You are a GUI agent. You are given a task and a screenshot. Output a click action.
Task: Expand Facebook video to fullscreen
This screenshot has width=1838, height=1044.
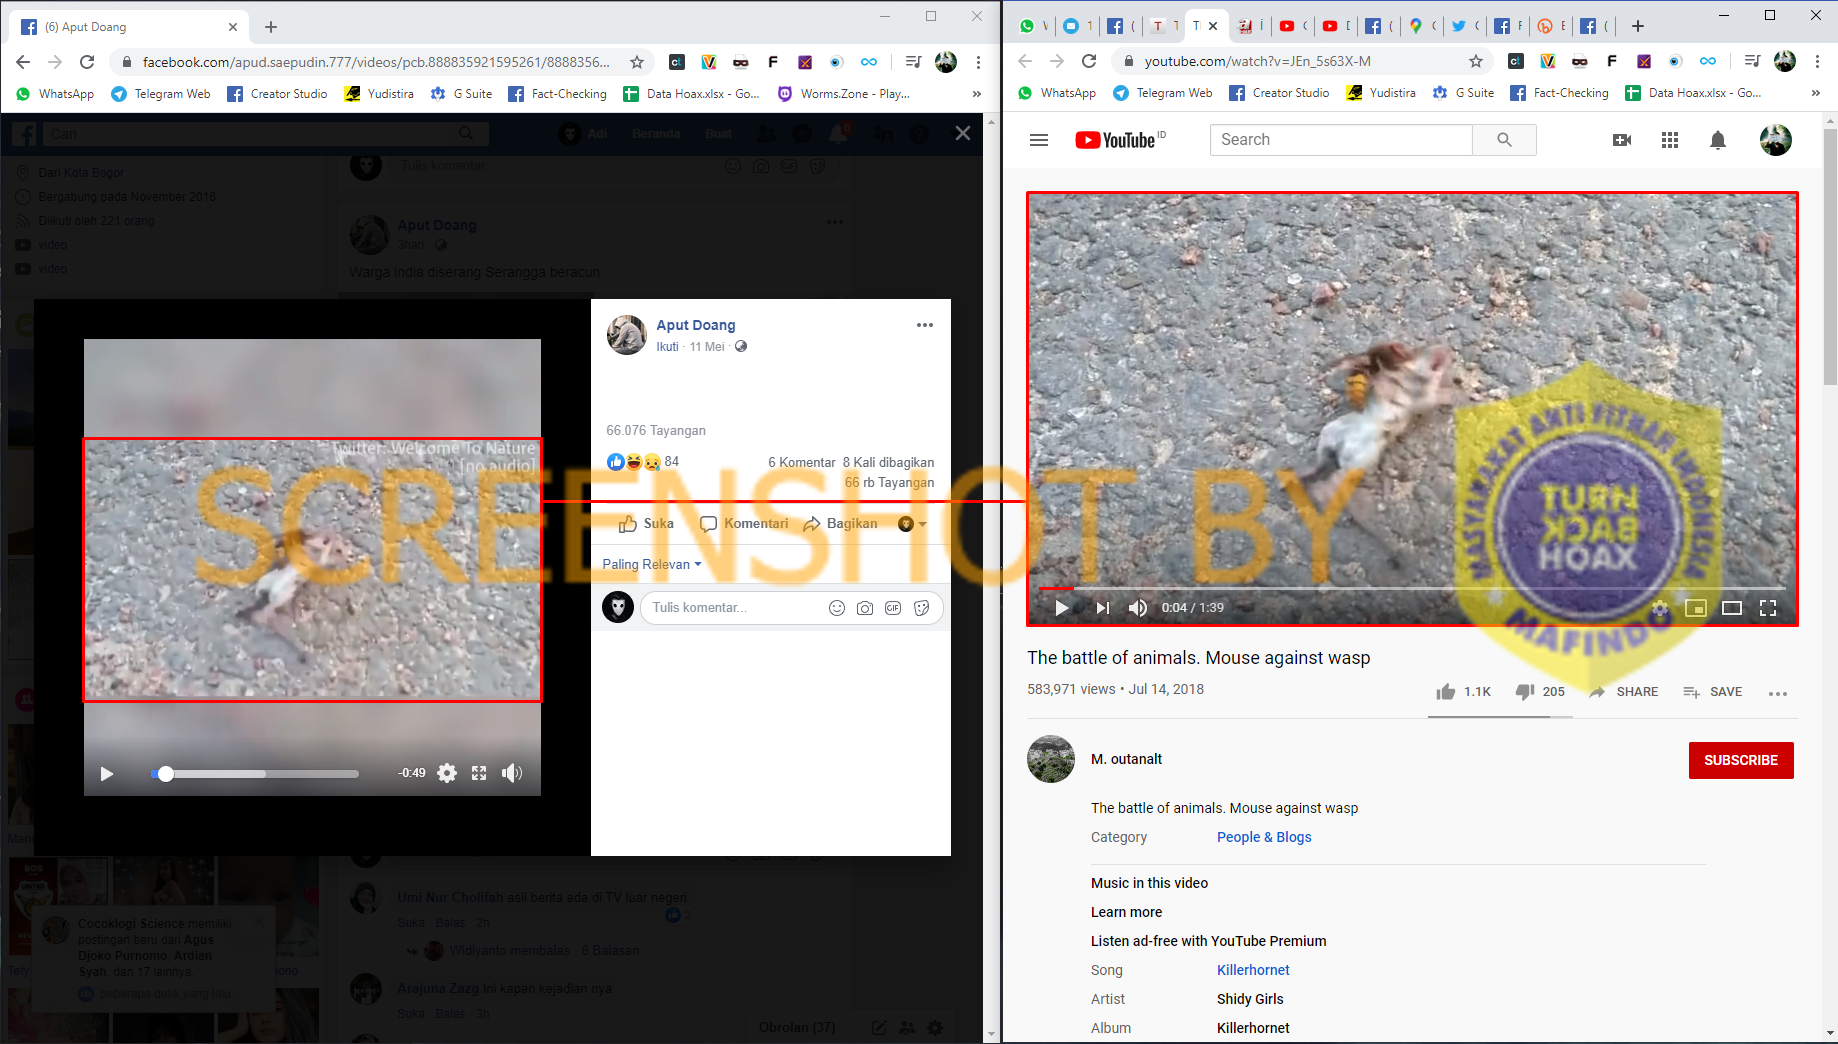point(479,773)
